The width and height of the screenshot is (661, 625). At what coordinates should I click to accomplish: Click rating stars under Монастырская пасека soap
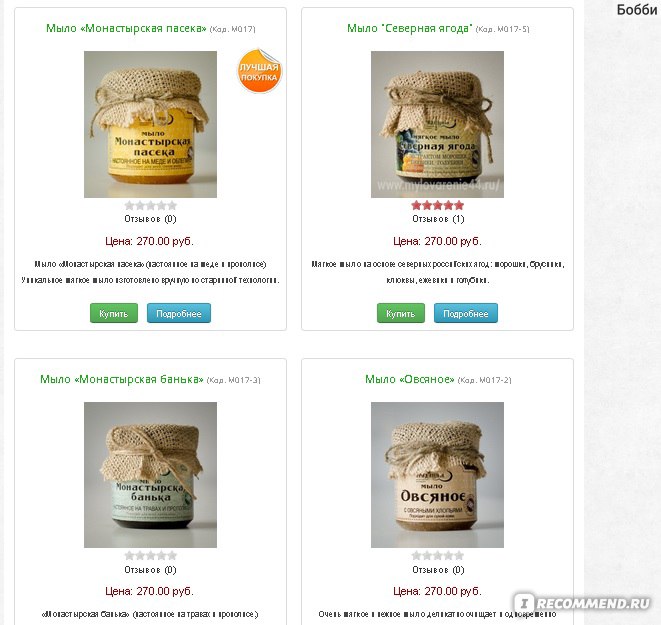click(x=150, y=206)
